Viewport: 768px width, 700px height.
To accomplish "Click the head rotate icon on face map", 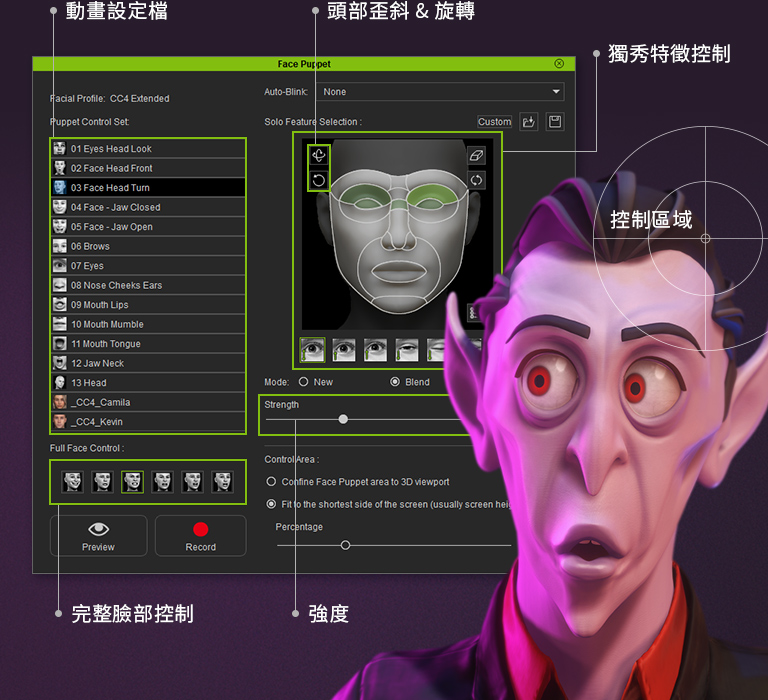I will 318,180.
